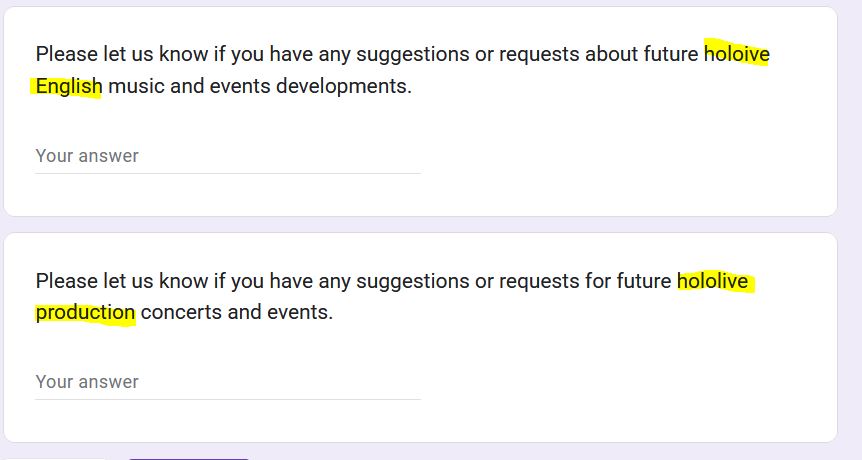Click the partially visible white button at bottom-left
This screenshot has width=862, height=460.
click(55, 458)
